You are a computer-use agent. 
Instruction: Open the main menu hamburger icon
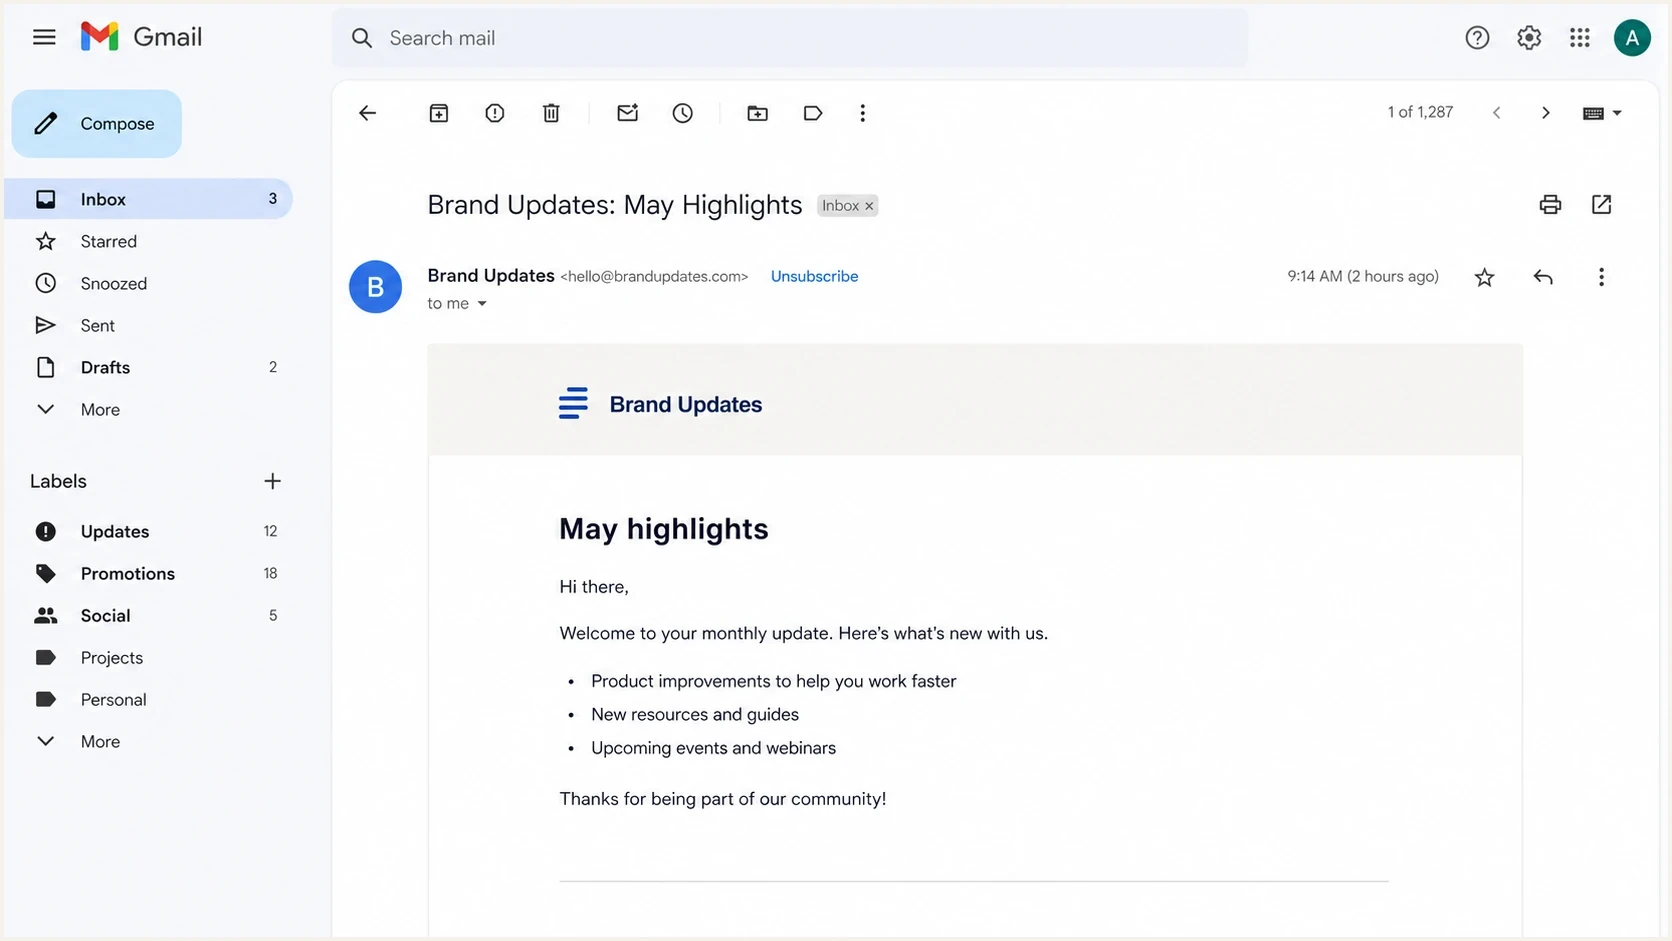(x=44, y=38)
